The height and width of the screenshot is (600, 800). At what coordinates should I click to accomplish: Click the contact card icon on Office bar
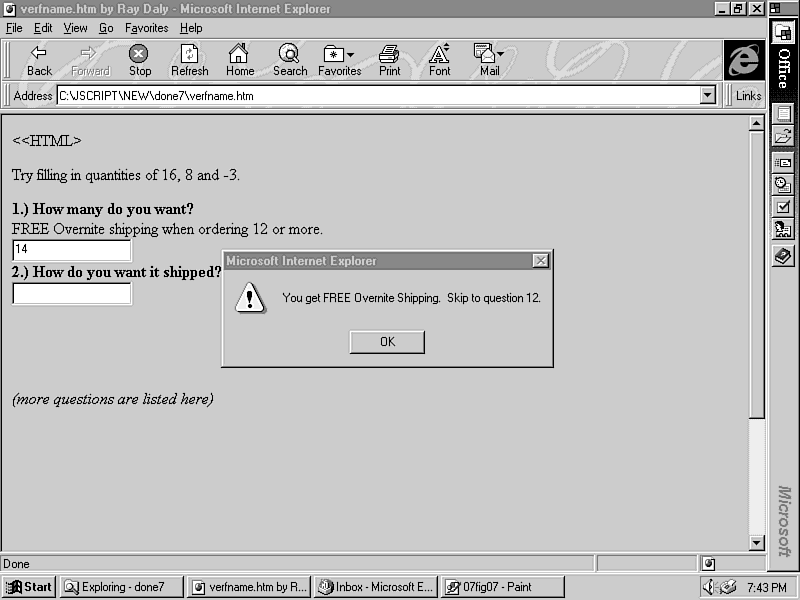(x=783, y=229)
